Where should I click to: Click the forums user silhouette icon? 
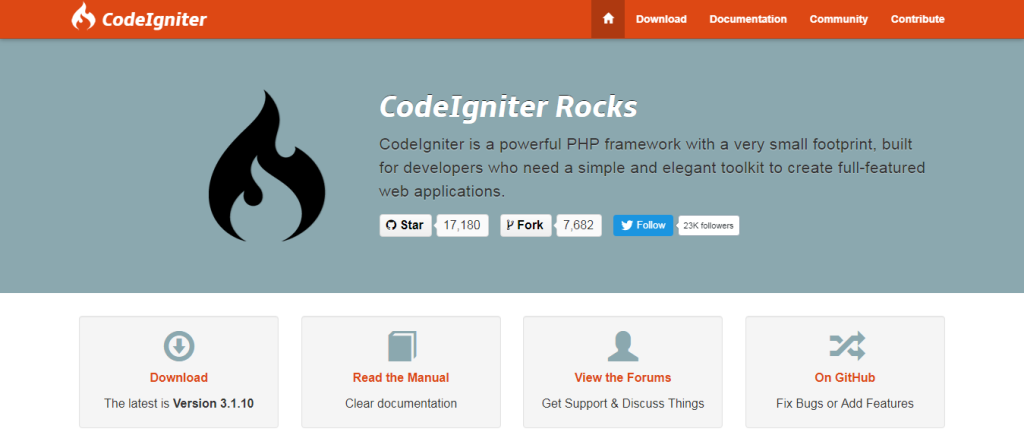coord(622,347)
